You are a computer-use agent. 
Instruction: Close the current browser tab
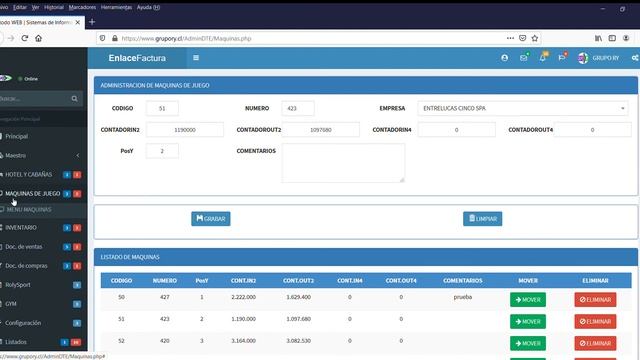tap(78, 22)
